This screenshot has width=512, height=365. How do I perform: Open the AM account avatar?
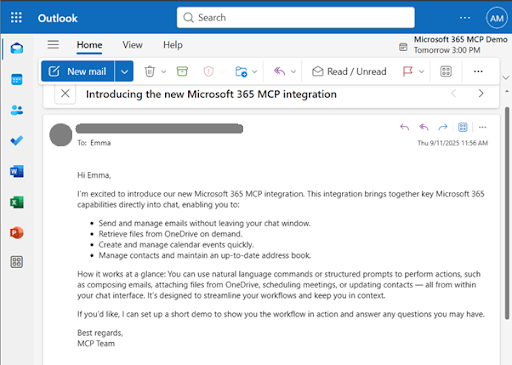tap(497, 18)
